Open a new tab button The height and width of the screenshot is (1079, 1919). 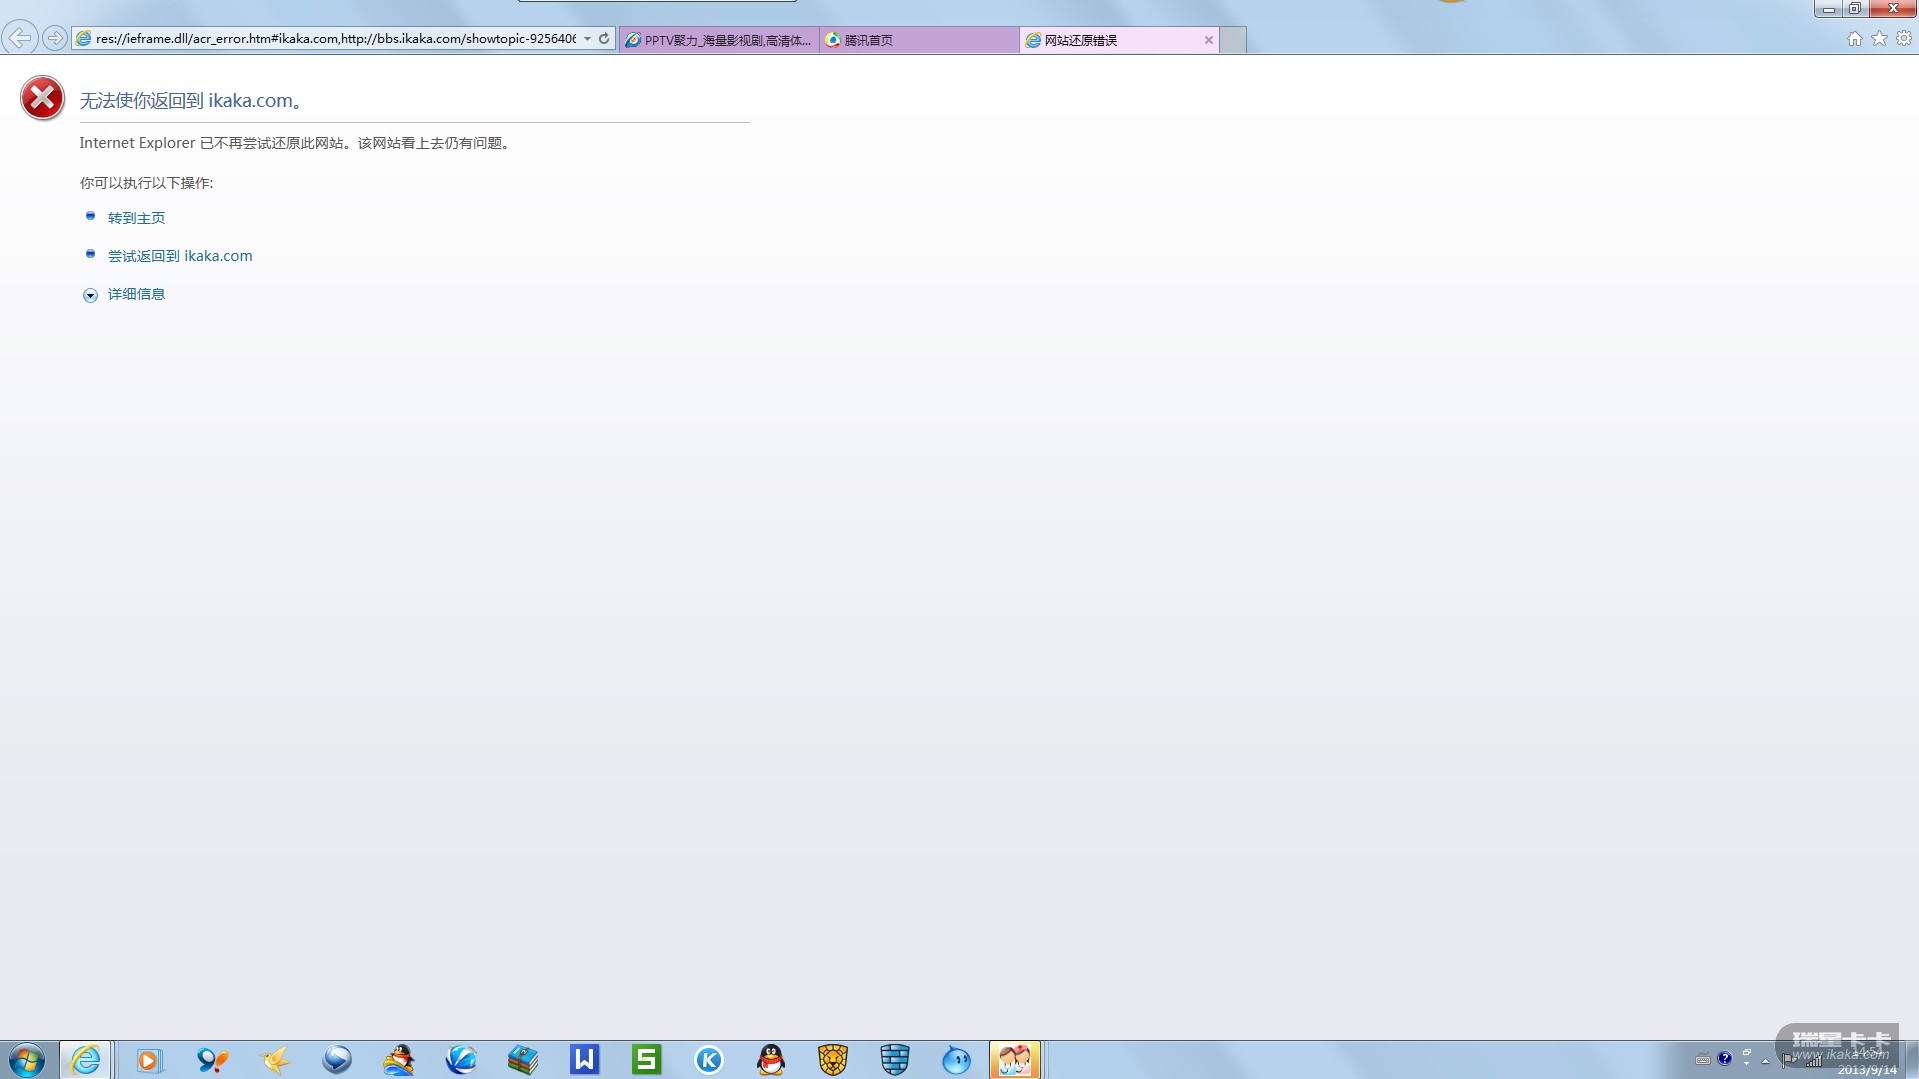click(x=1233, y=40)
